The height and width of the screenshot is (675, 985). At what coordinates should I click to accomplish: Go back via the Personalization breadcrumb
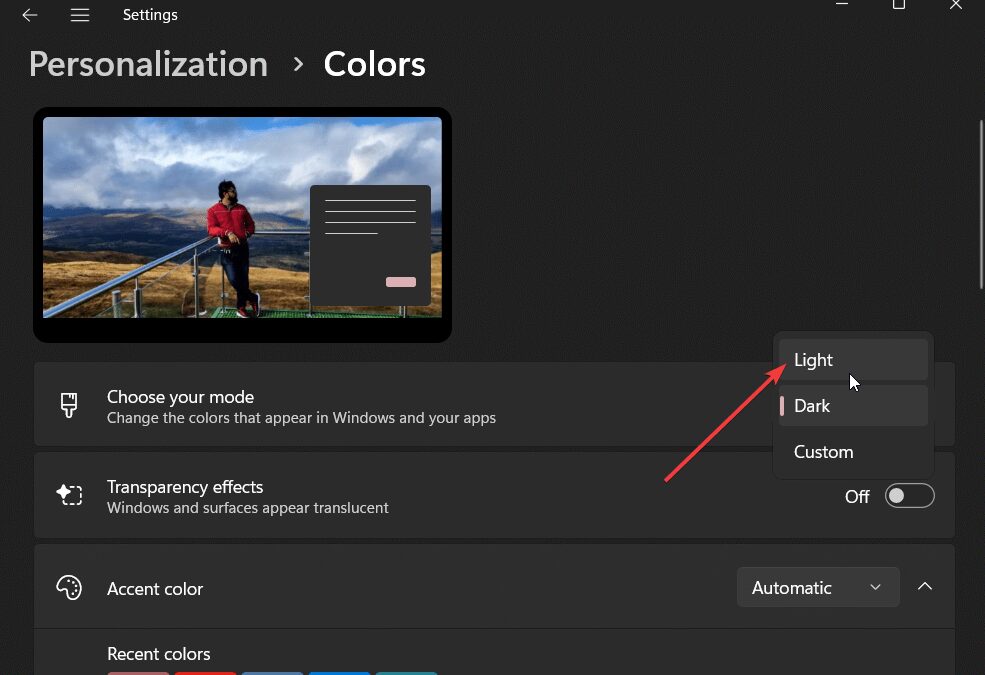148,64
